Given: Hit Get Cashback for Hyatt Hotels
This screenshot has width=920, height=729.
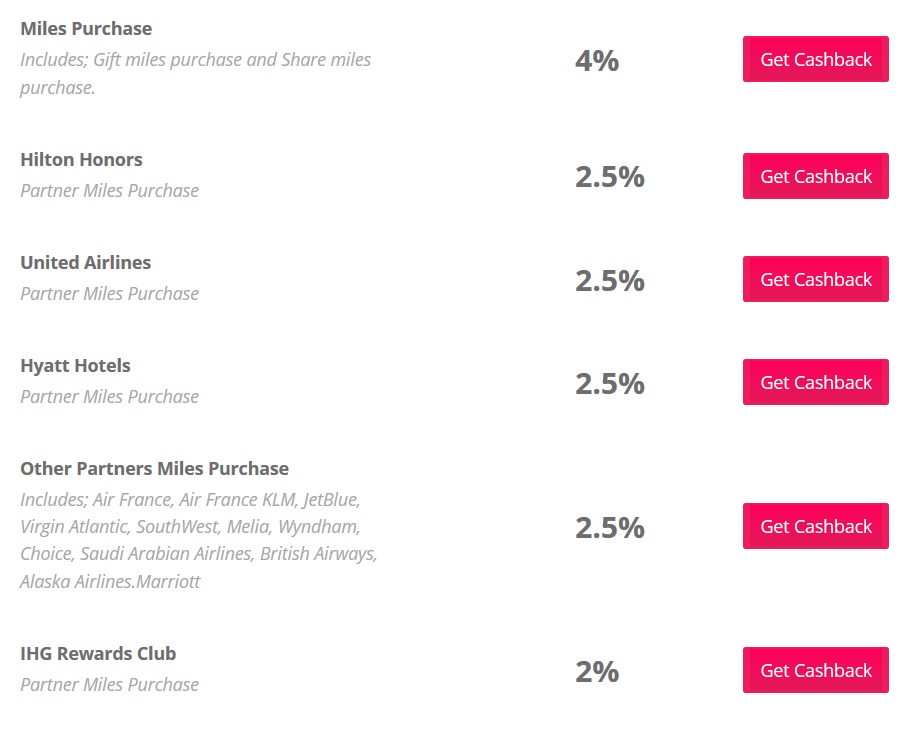Looking at the screenshot, I should [815, 382].
